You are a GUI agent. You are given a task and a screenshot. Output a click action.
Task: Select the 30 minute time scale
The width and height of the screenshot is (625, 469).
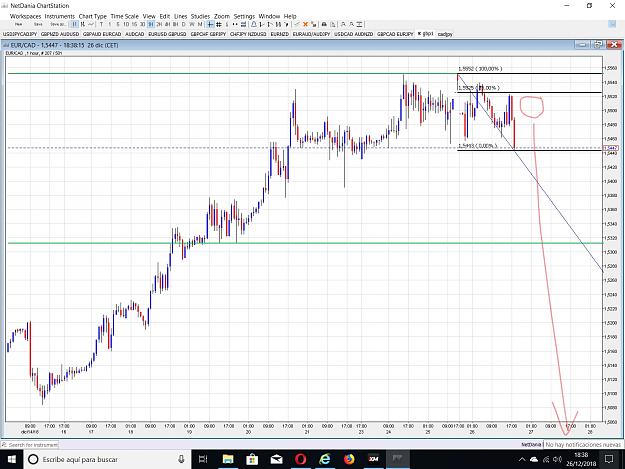pos(142,24)
